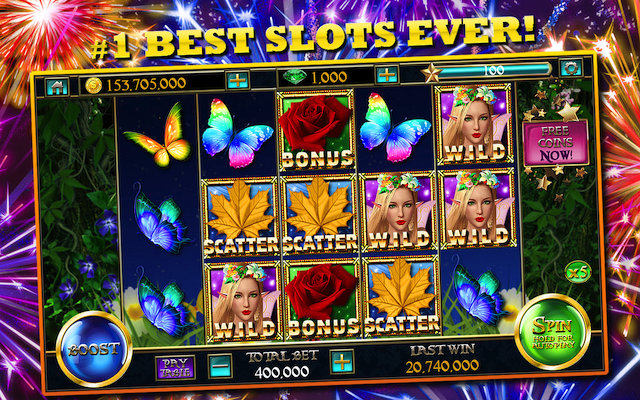
Task: Tap the green emerald gem icon
Action: (295, 77)
